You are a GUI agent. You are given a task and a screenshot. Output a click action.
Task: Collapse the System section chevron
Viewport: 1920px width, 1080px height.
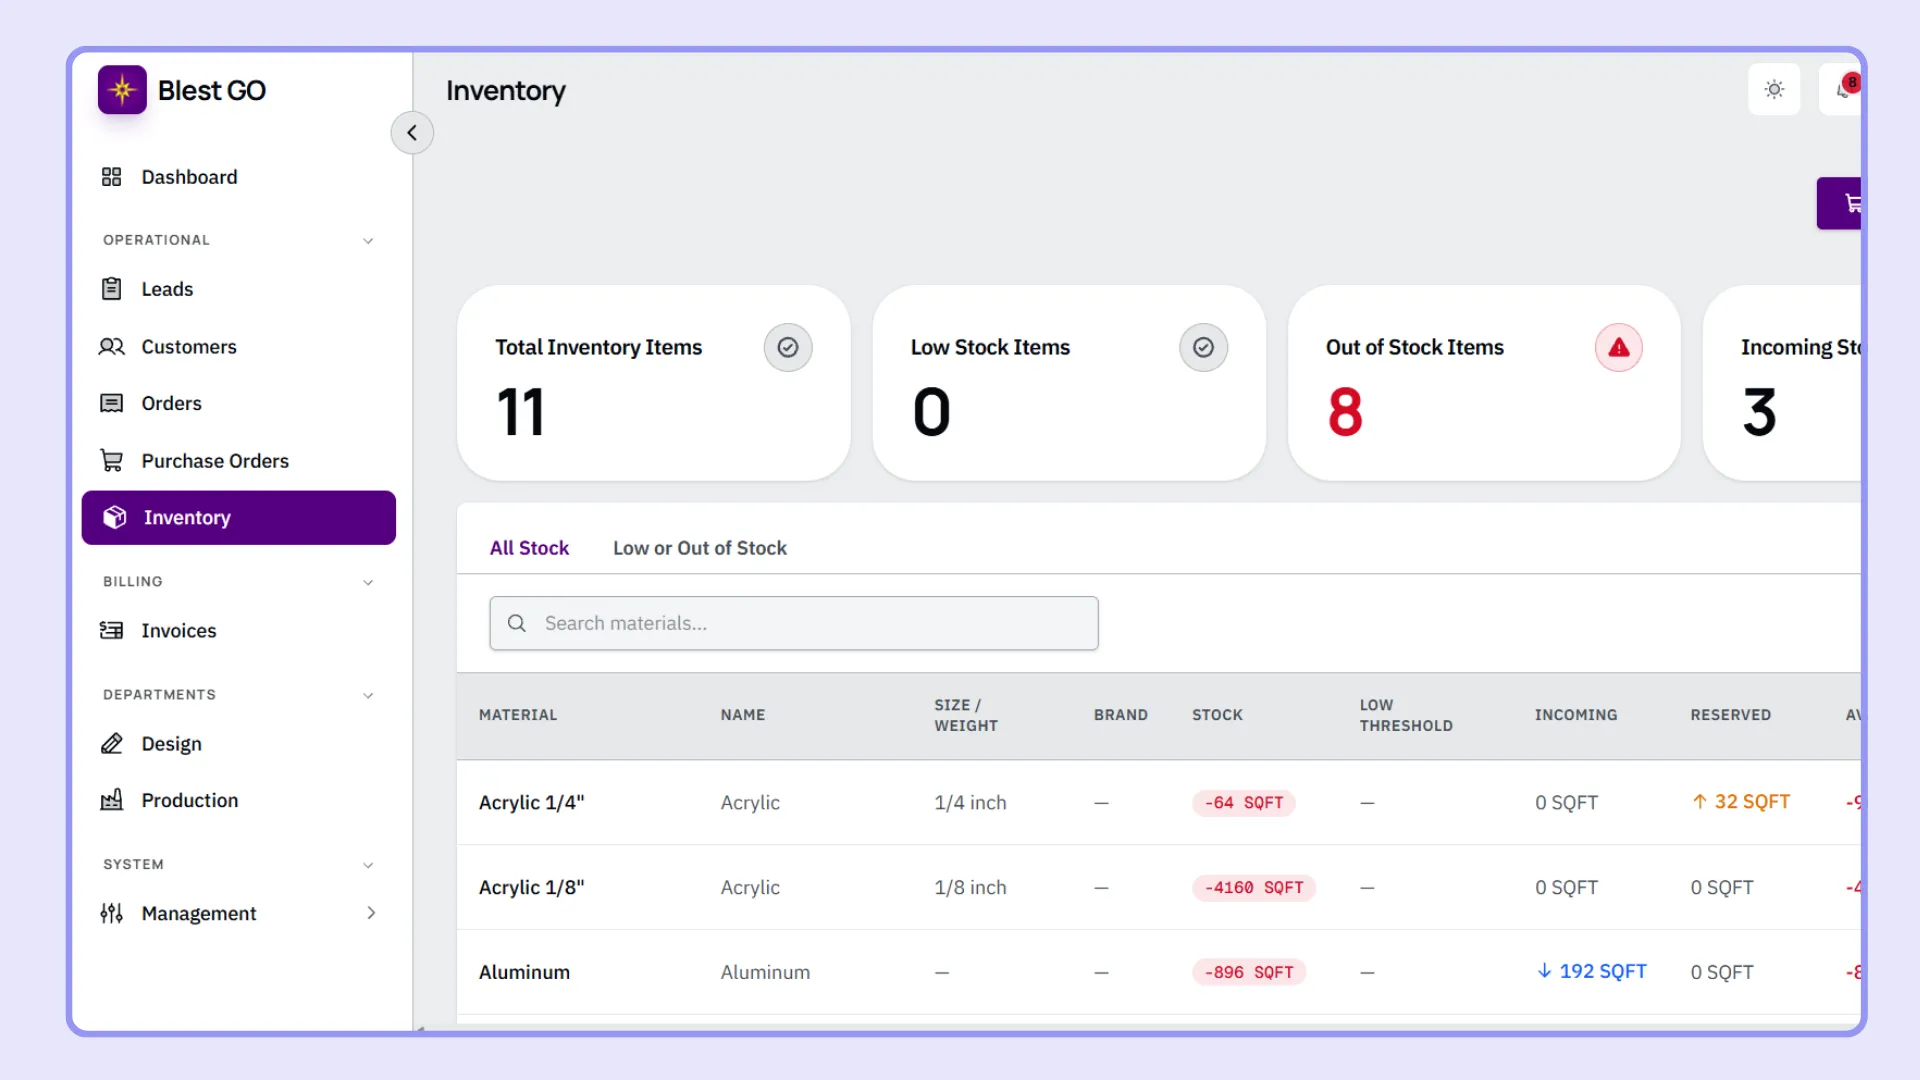[368, 865]
